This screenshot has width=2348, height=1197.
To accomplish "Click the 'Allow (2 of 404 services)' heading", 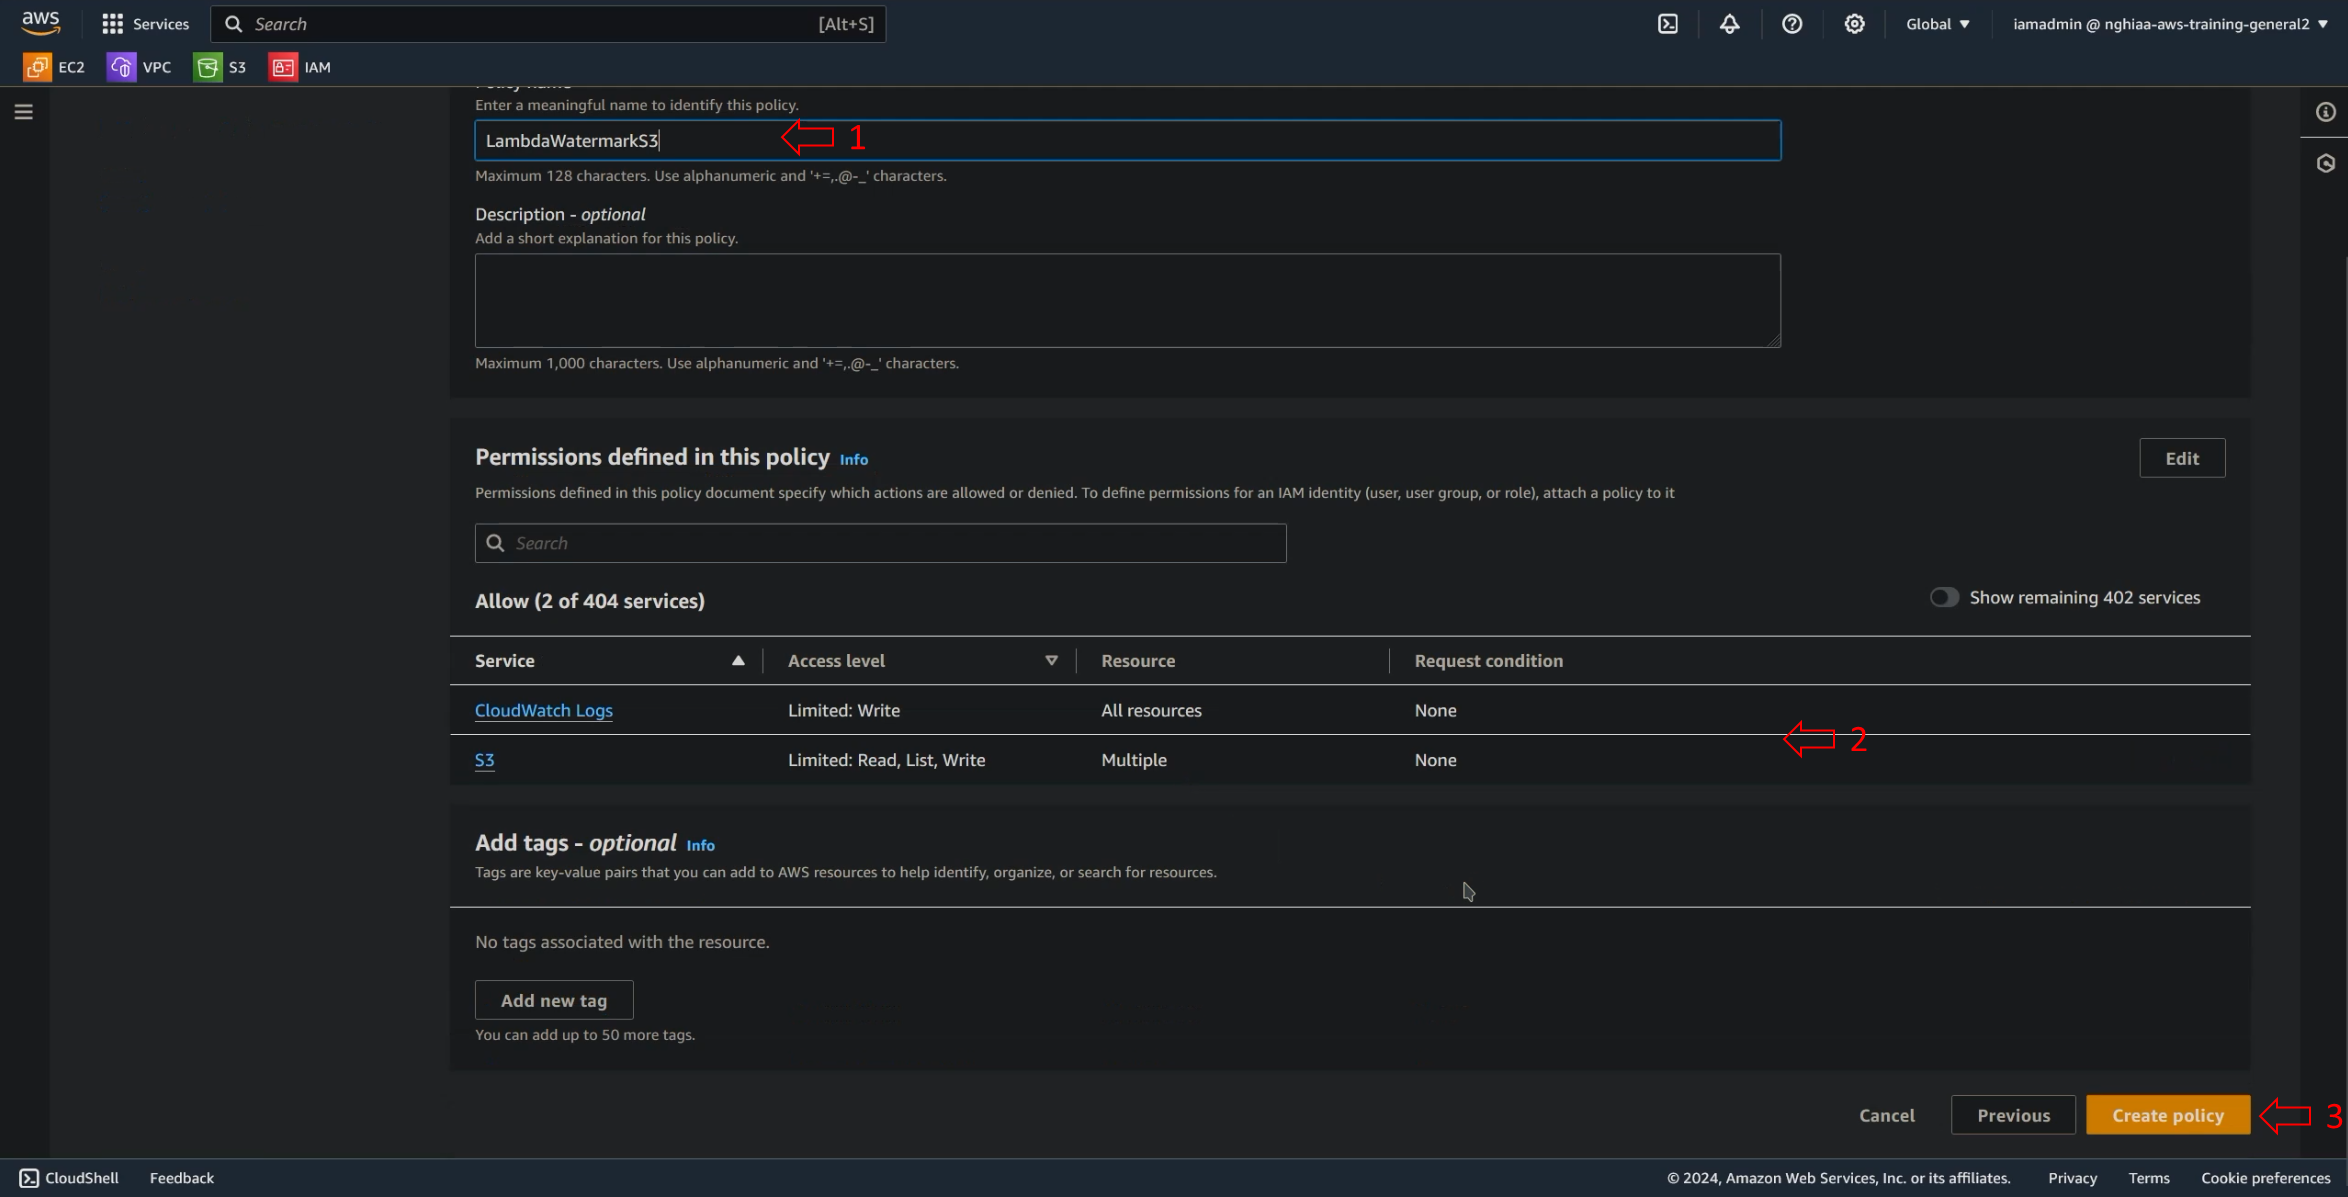I will [x=589, y=601].
